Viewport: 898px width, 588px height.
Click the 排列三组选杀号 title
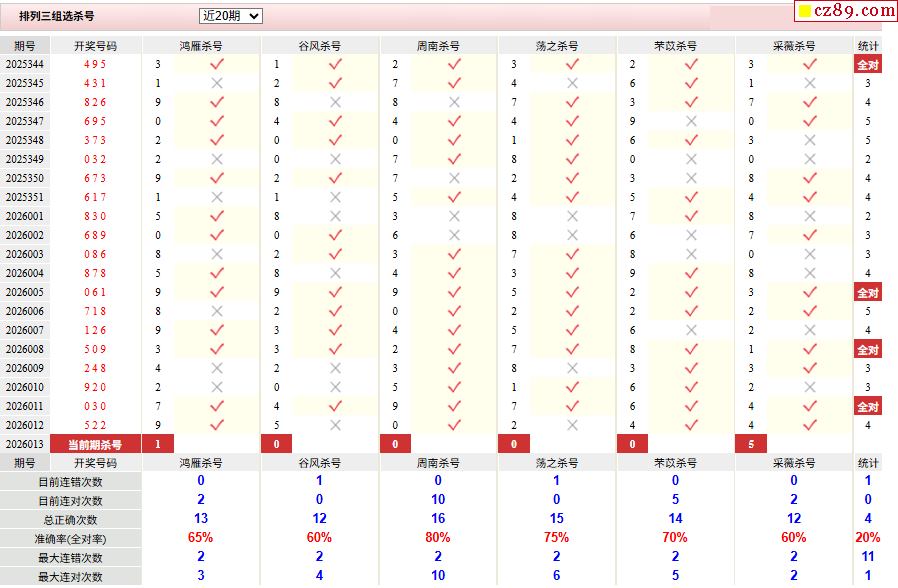(x=56, y=16)
